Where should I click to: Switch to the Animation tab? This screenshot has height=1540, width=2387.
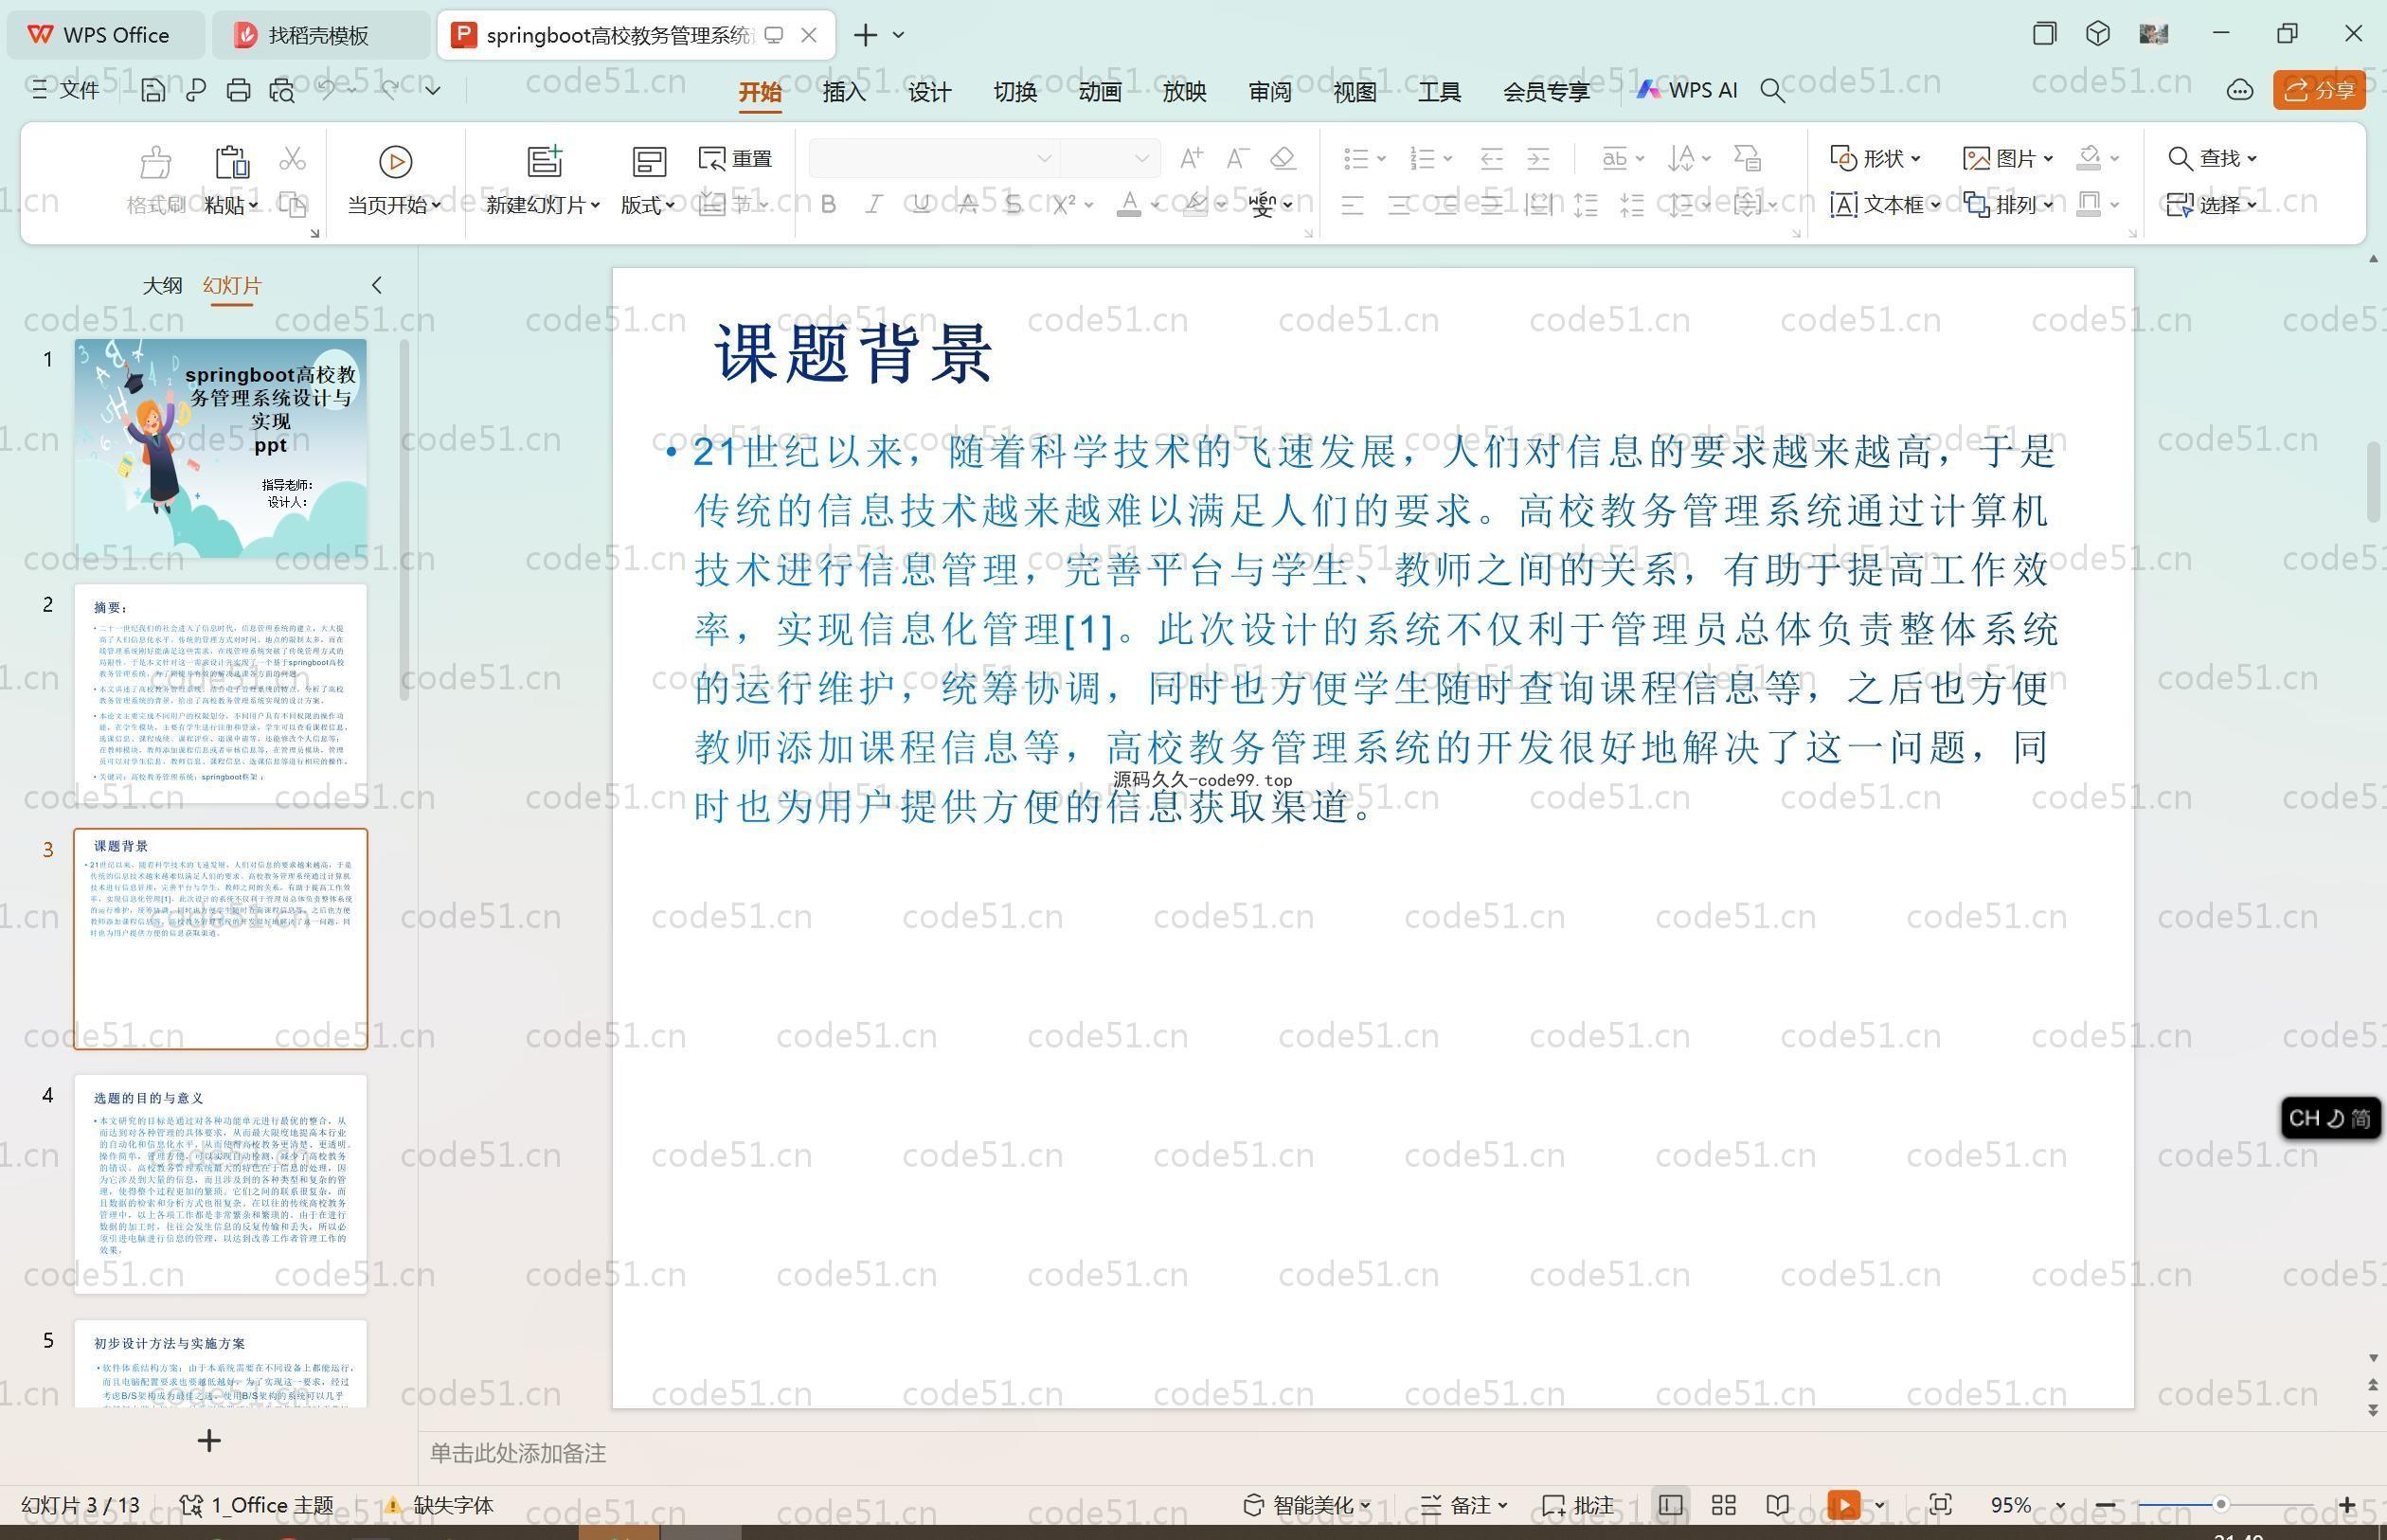click(x=1099, y=92)
